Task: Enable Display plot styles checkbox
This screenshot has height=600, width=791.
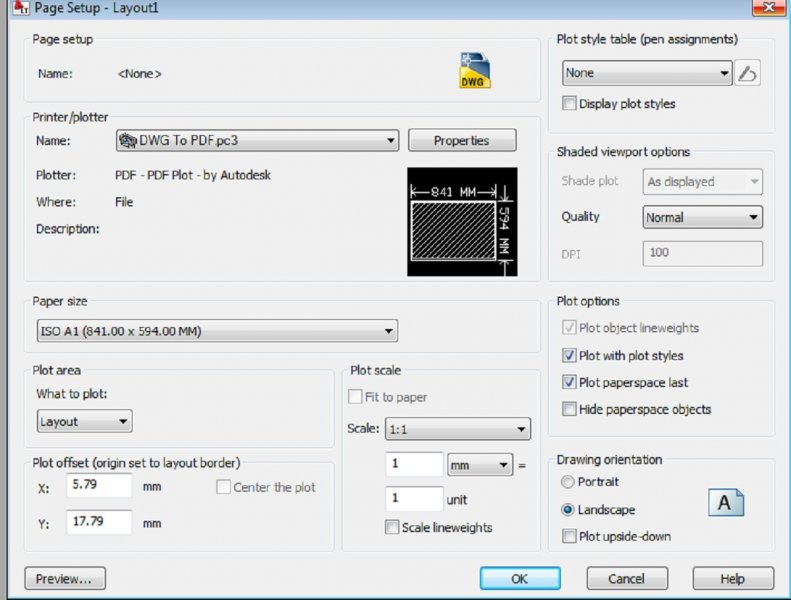Action: [x=569, y=103]
